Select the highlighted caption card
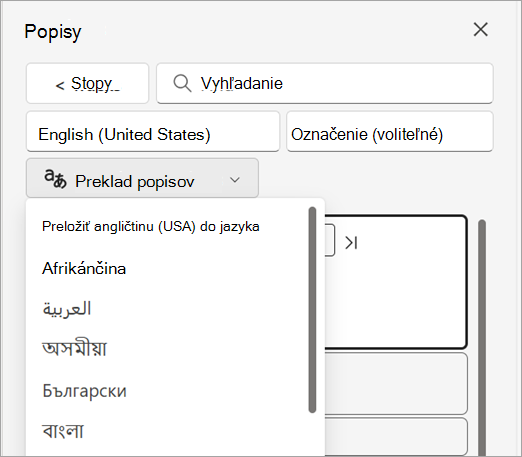The image size is (522, 457). 396,282
